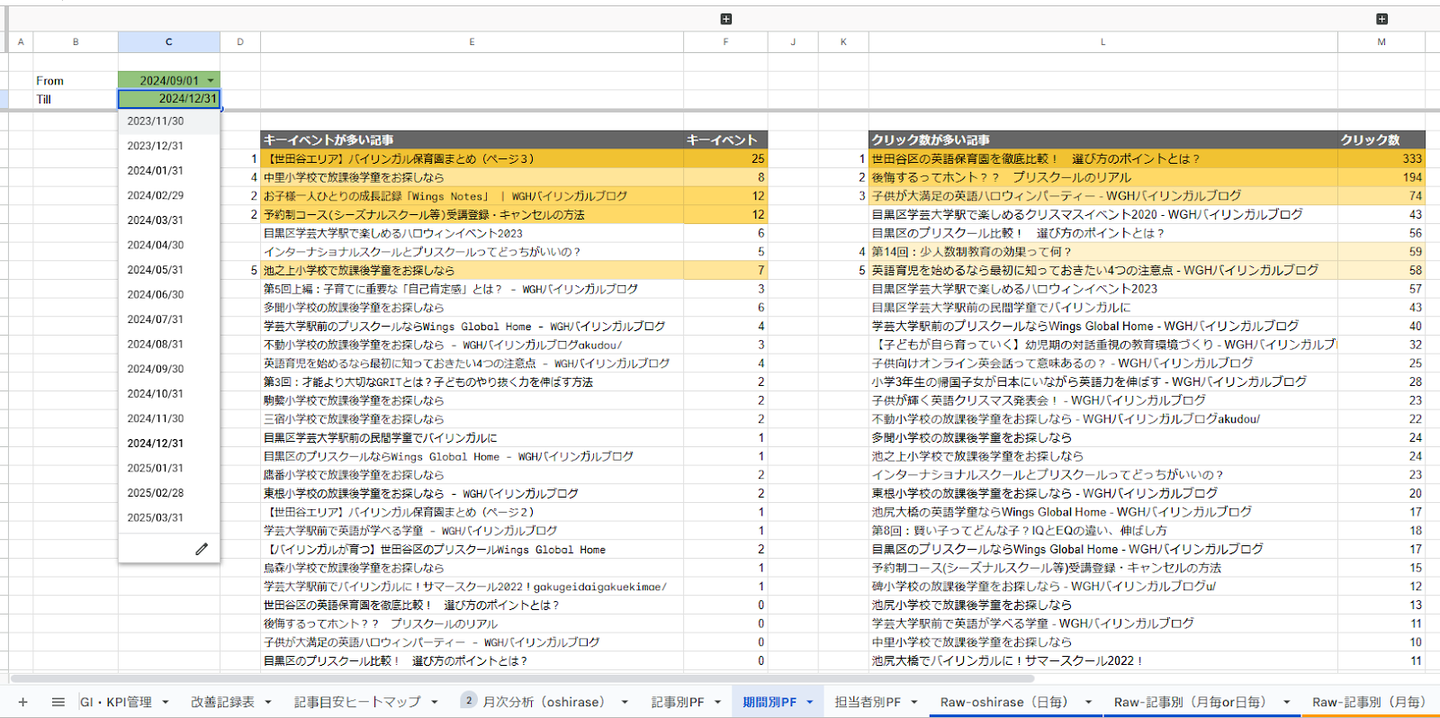Expand column group plus icon above column F

tap(726, 19)
